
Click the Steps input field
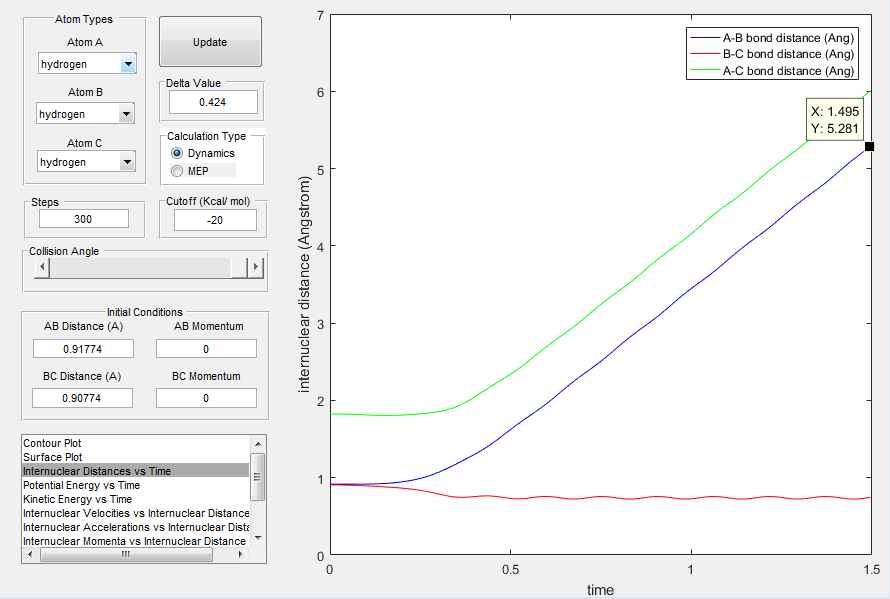click(x=83, y=219)
